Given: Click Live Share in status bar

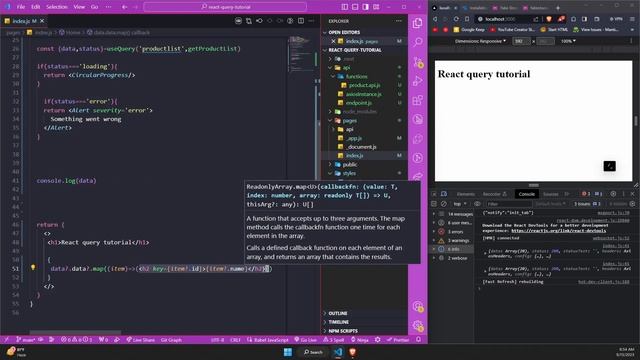Looking at the screenshot, I should 140,340.
